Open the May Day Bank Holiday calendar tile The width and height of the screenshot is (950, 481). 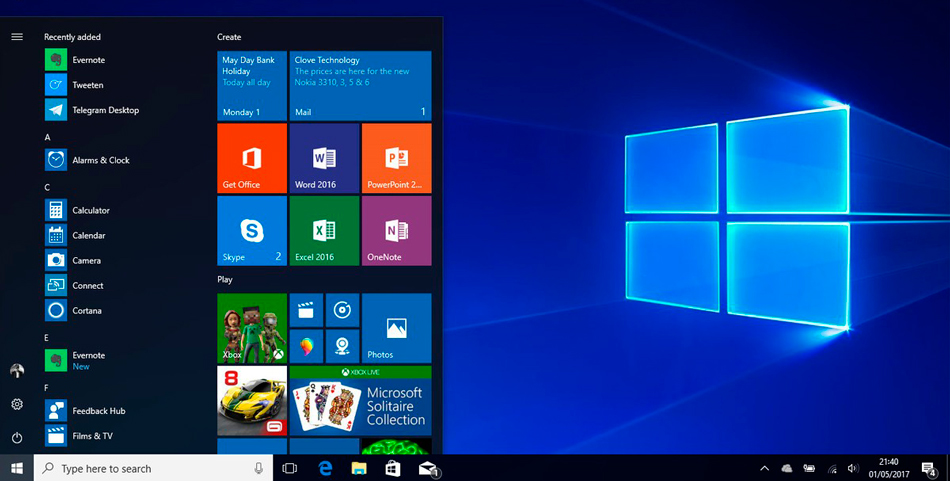click(252, 86)
